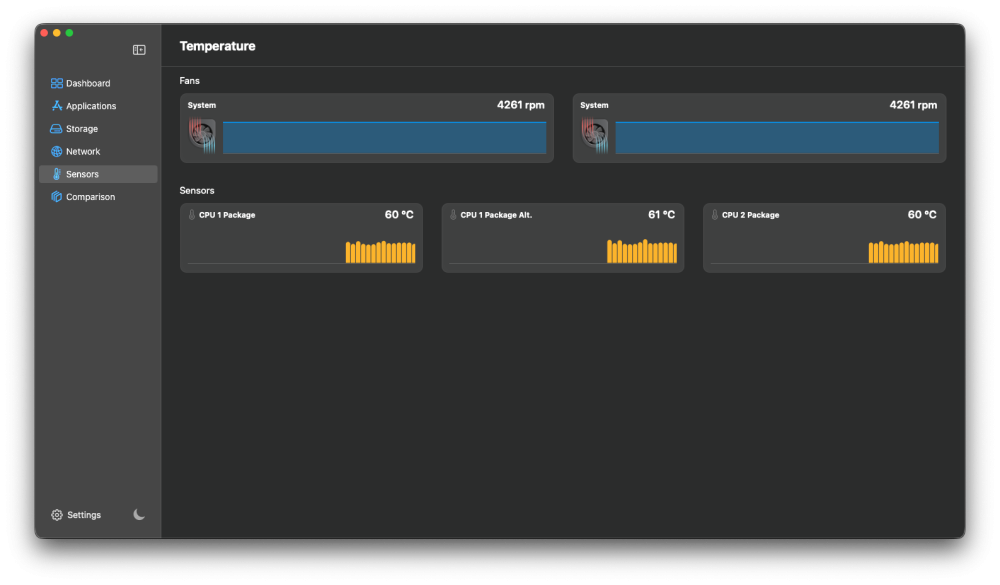Click the left fan speed bar
Screen dimensions: 1000x585
[x=384, y=137]
